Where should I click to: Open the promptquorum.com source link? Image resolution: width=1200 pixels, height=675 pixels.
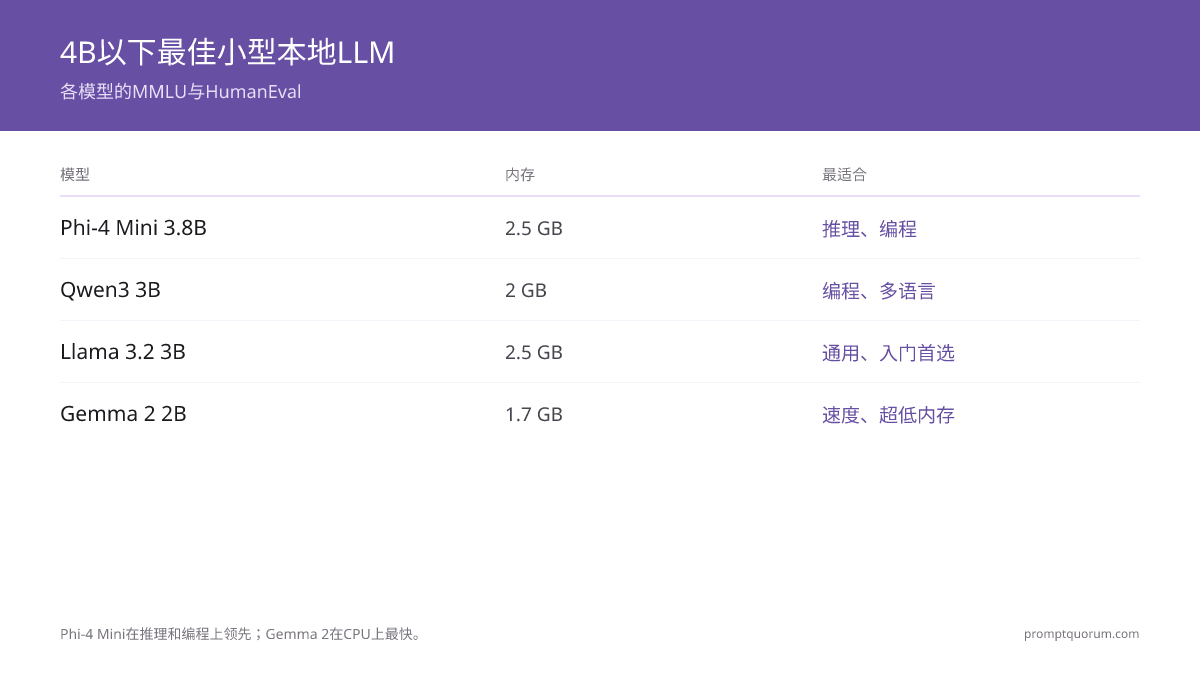pos(1081,634)
